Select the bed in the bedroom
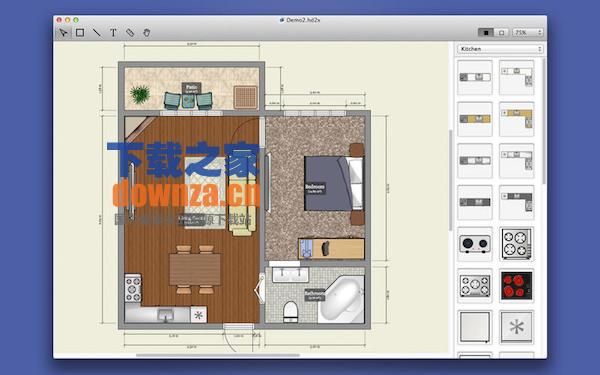The width and height of the screenshot is (600, 375). 333,183
